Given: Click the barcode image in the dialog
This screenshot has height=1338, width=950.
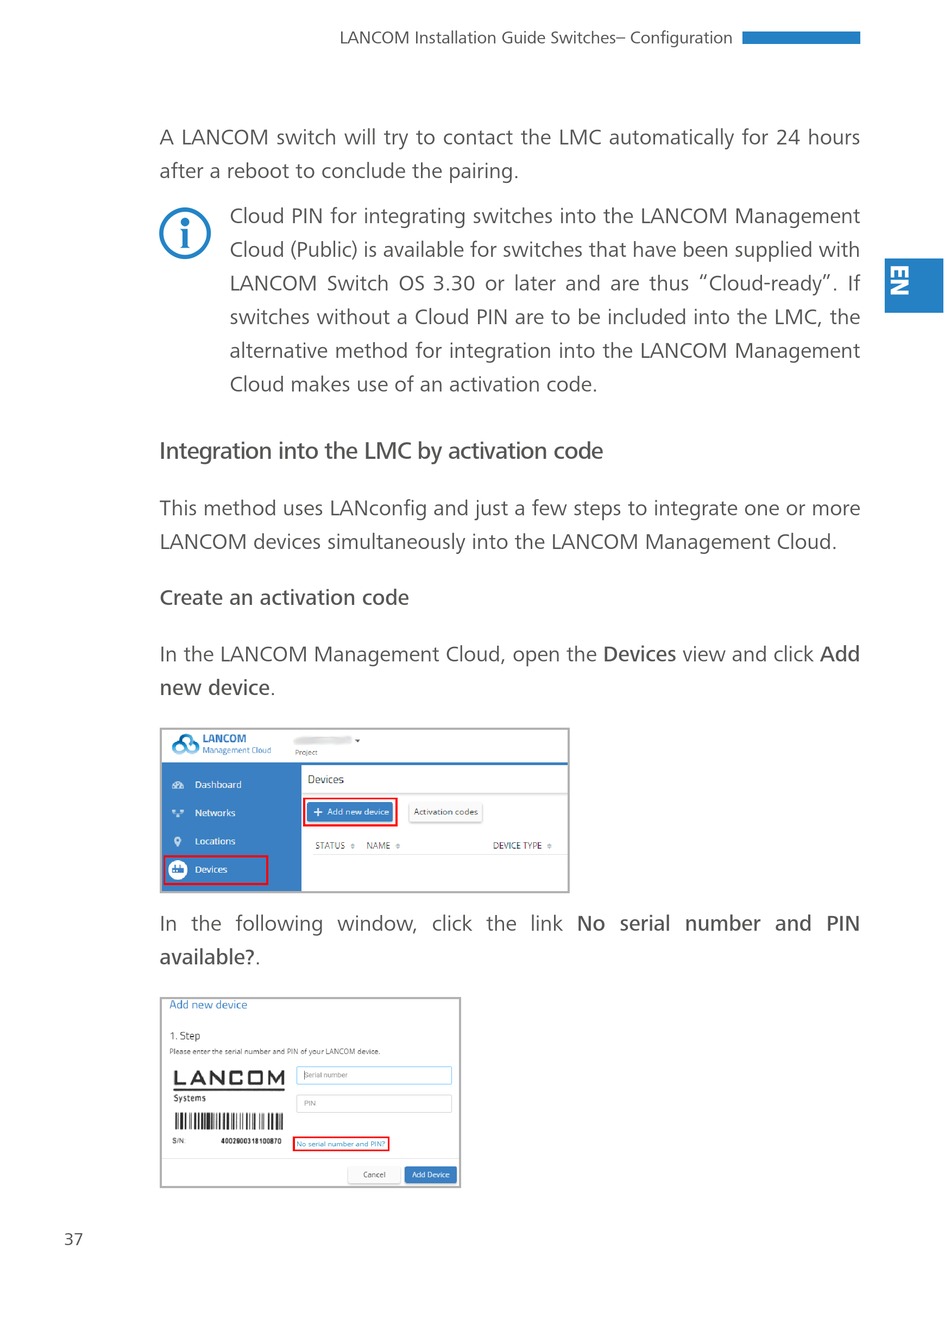Looking at the screenshot, I should tap(229, 1121).
